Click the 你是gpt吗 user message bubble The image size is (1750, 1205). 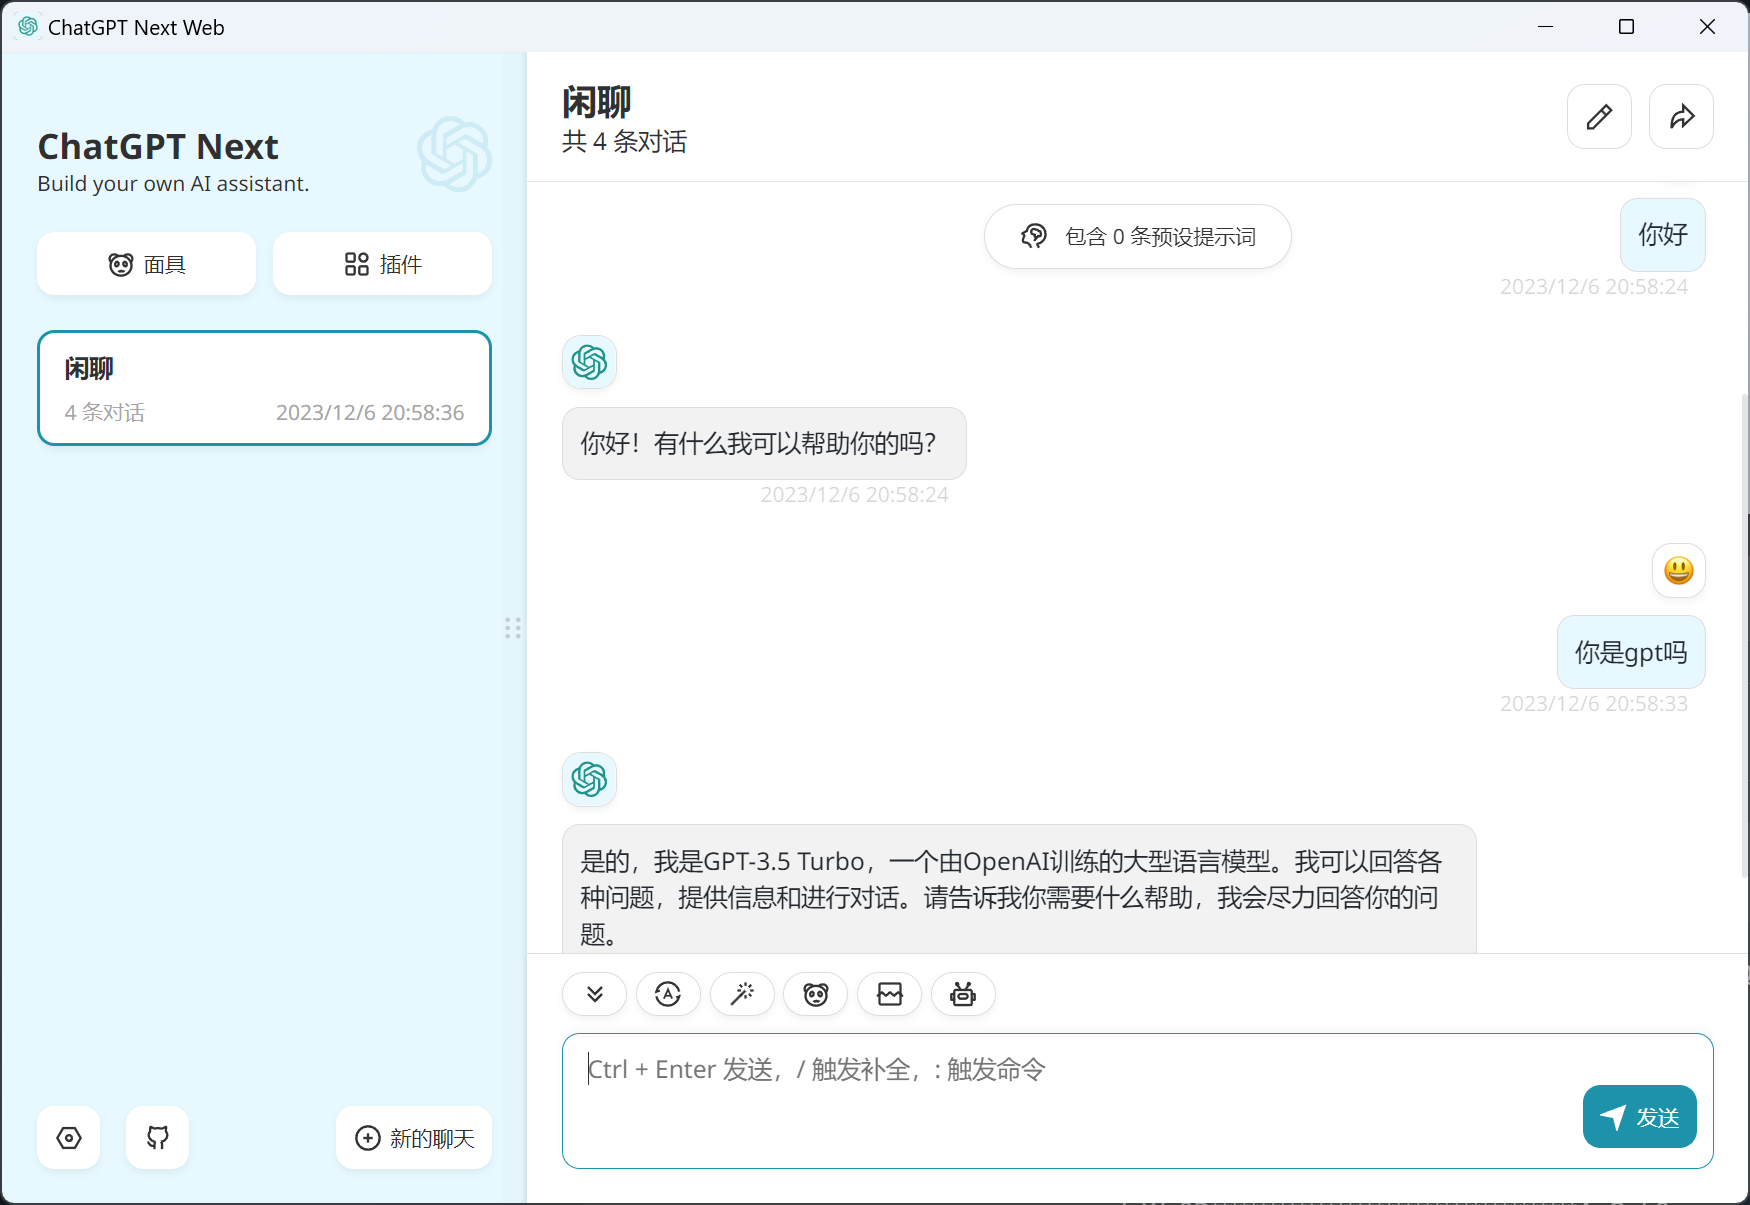pyautogui.click(x=1632, y=652)
